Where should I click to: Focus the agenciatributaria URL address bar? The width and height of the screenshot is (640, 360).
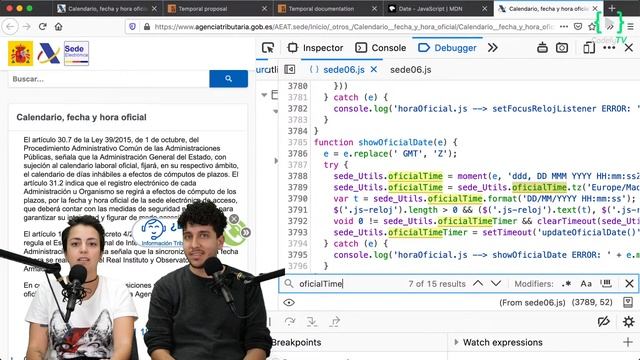coord(353,27)
